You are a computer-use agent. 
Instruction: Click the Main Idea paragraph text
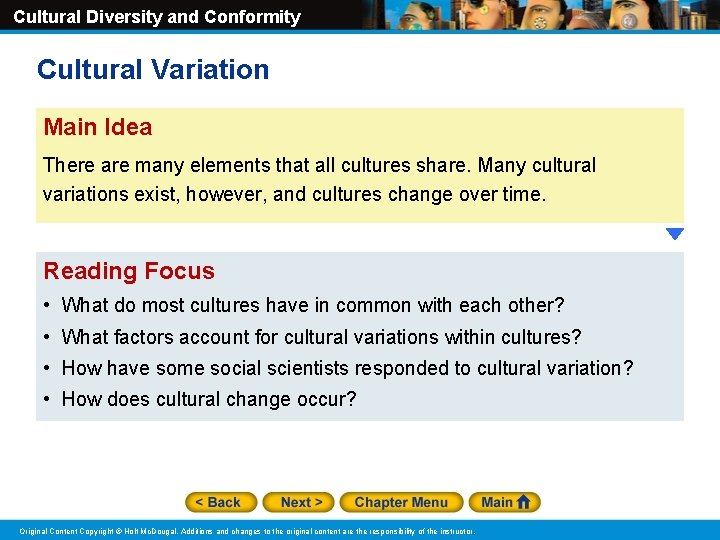pos(319,180)
